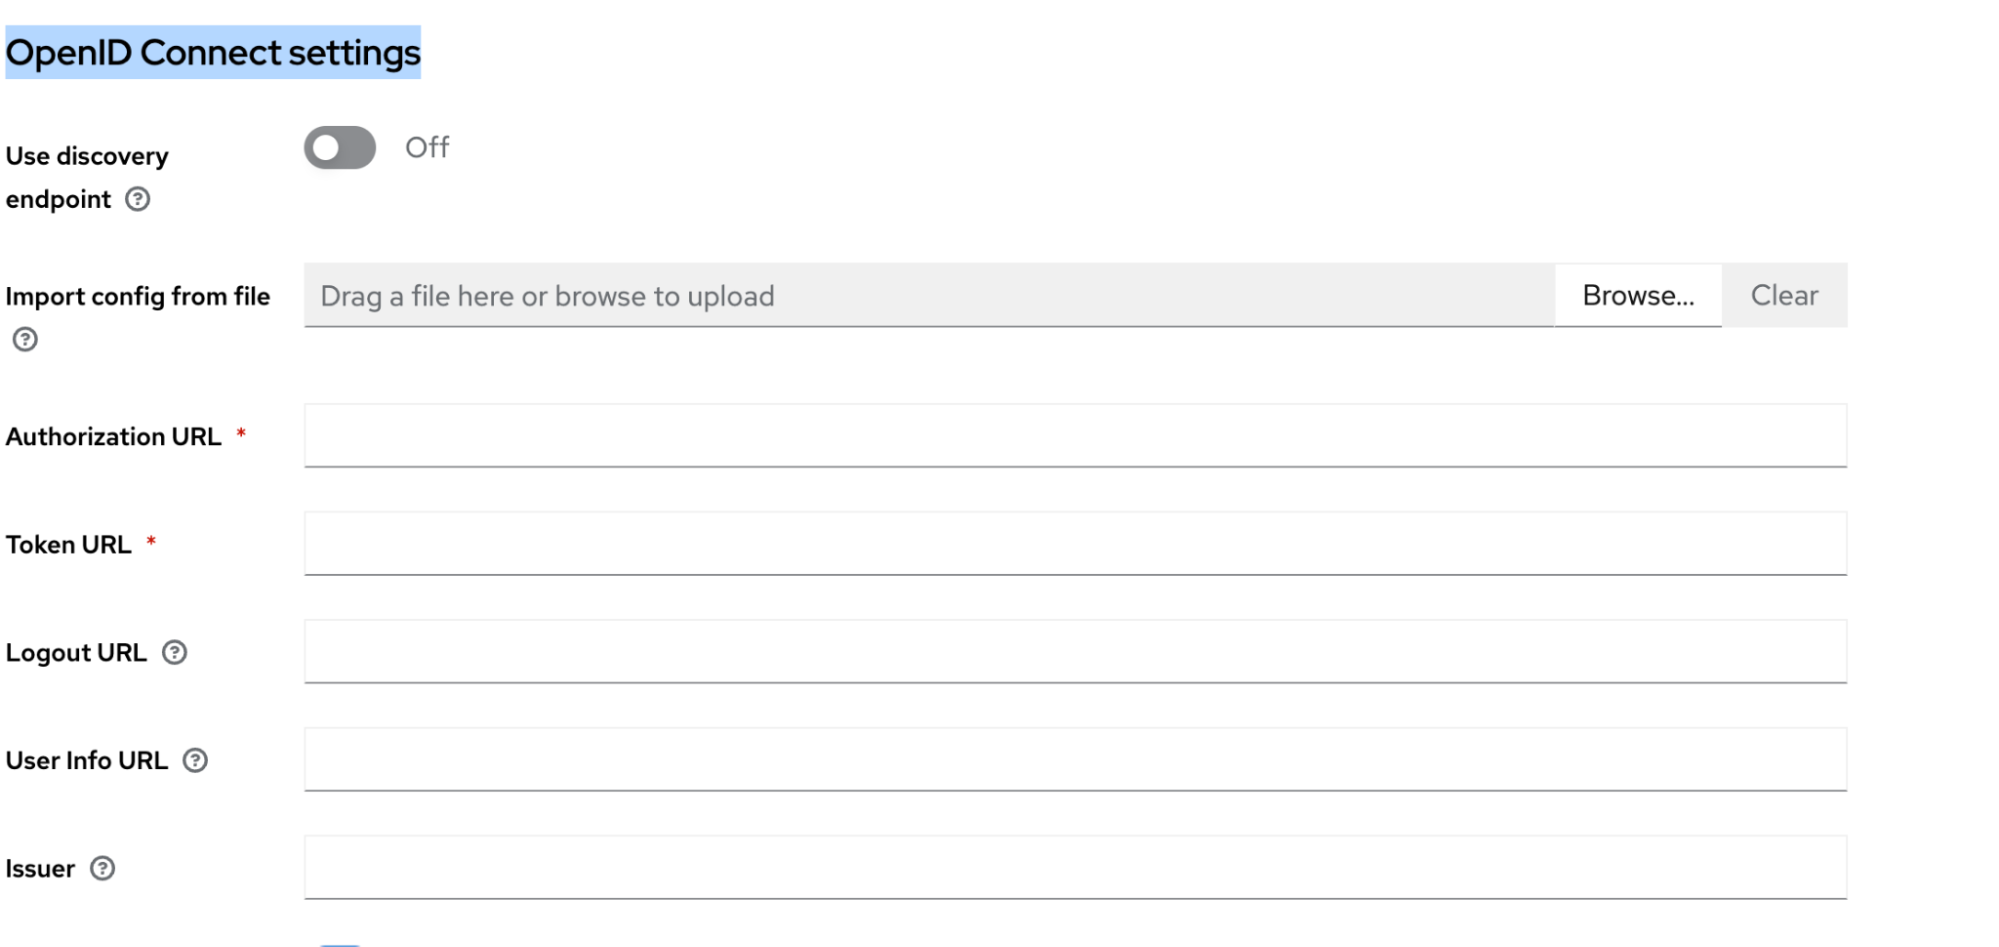This screenshot has width=1999, height=947.
Task: Toggle the Use discovery endpoint switch
Action: [340, 148]
